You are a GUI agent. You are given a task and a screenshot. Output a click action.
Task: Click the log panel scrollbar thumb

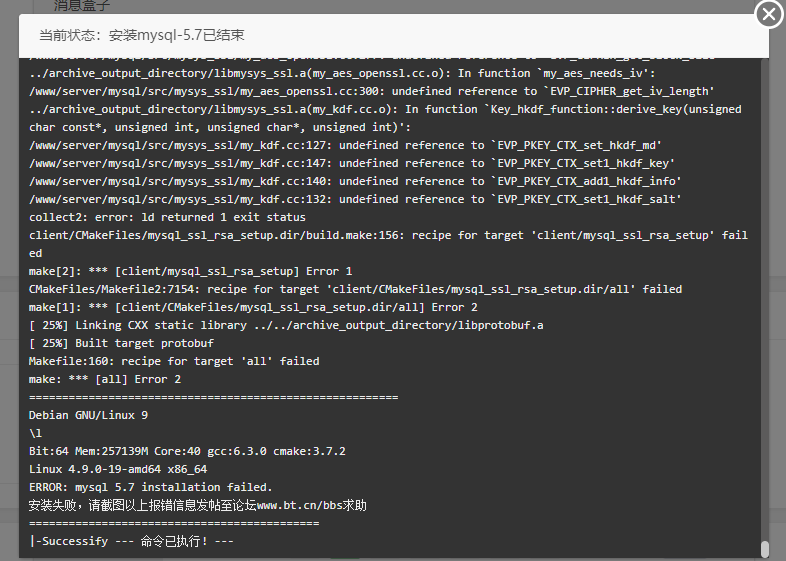pos(764,549)
